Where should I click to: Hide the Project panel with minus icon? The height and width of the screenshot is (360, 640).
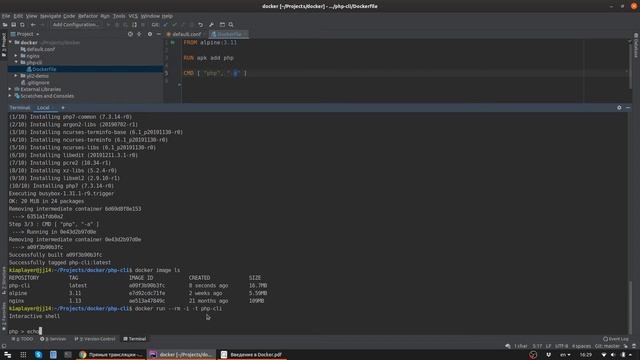pos(158,34)
